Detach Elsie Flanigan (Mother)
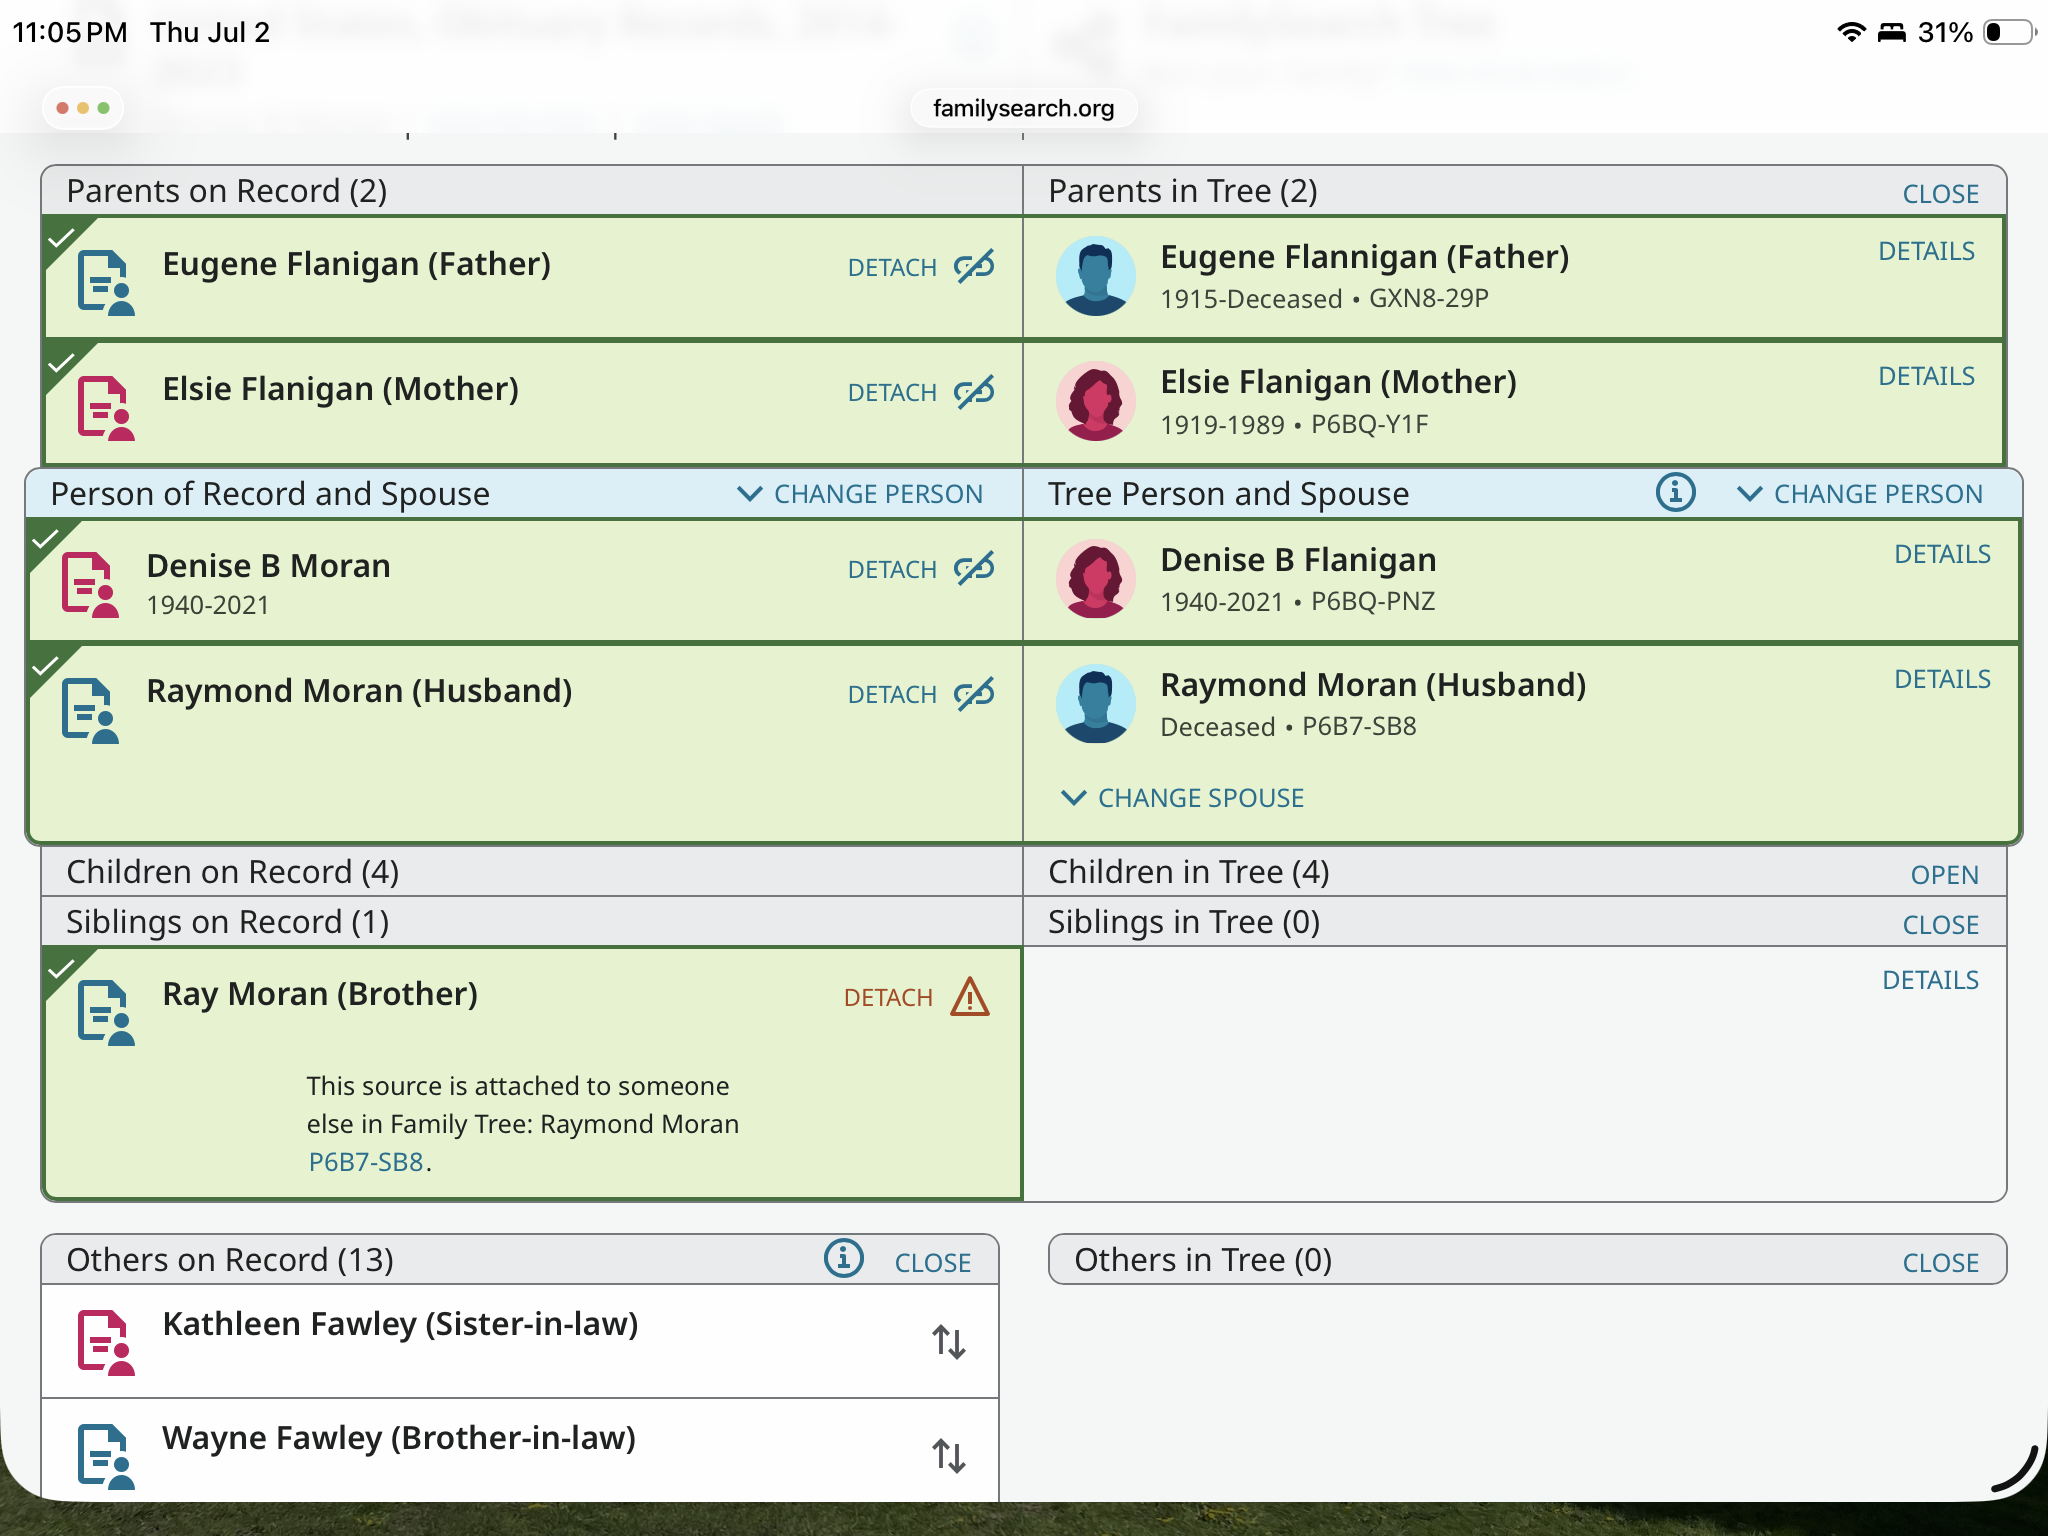Screen dimensions: 2048x1536 coord(892,393)
